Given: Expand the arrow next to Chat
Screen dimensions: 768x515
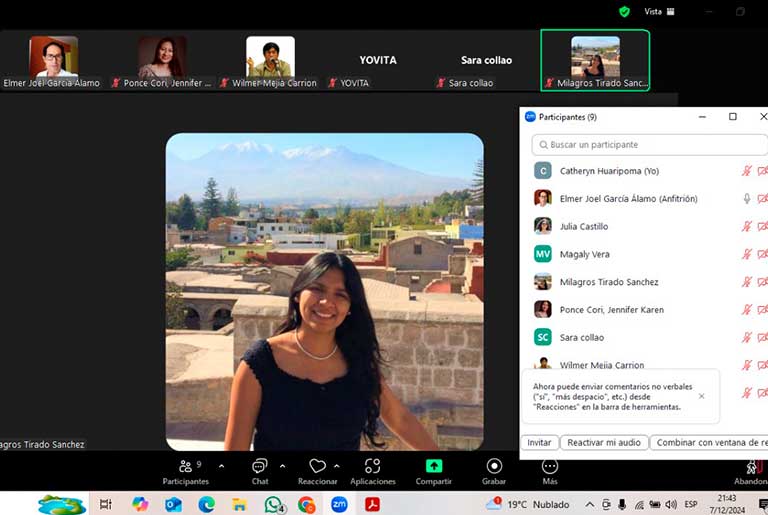Looking at the screenshot, I should (x=283, y=466).
